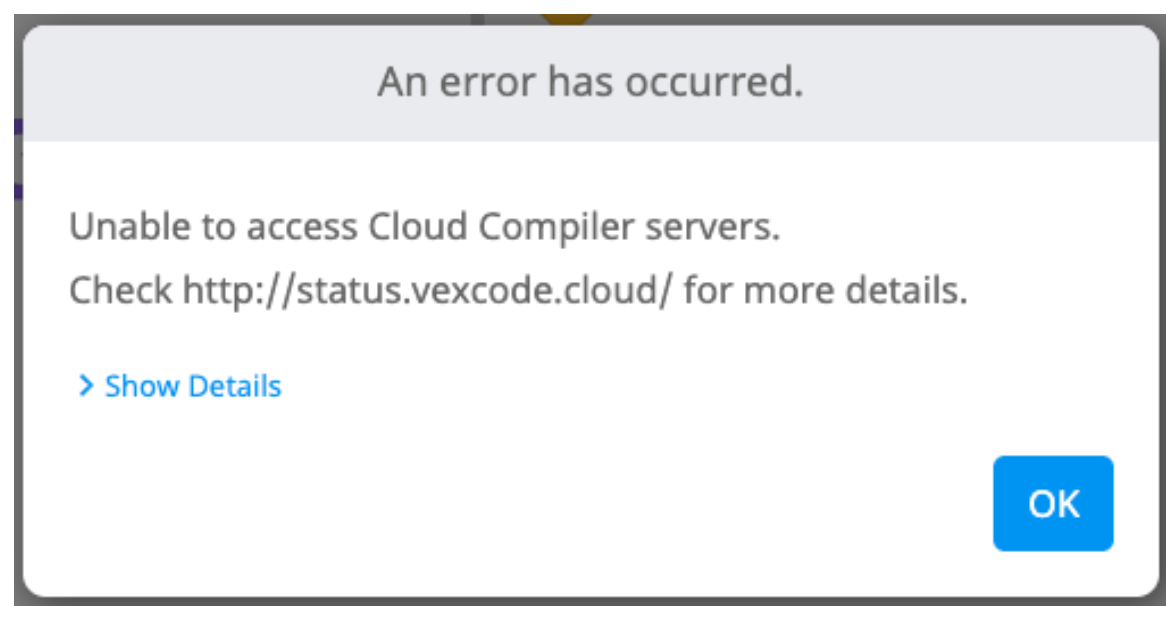The width and height of the screenshot is (1174, 618).
Task: Click the dialog header reading An error has occurred
Action: coord(587,82)
